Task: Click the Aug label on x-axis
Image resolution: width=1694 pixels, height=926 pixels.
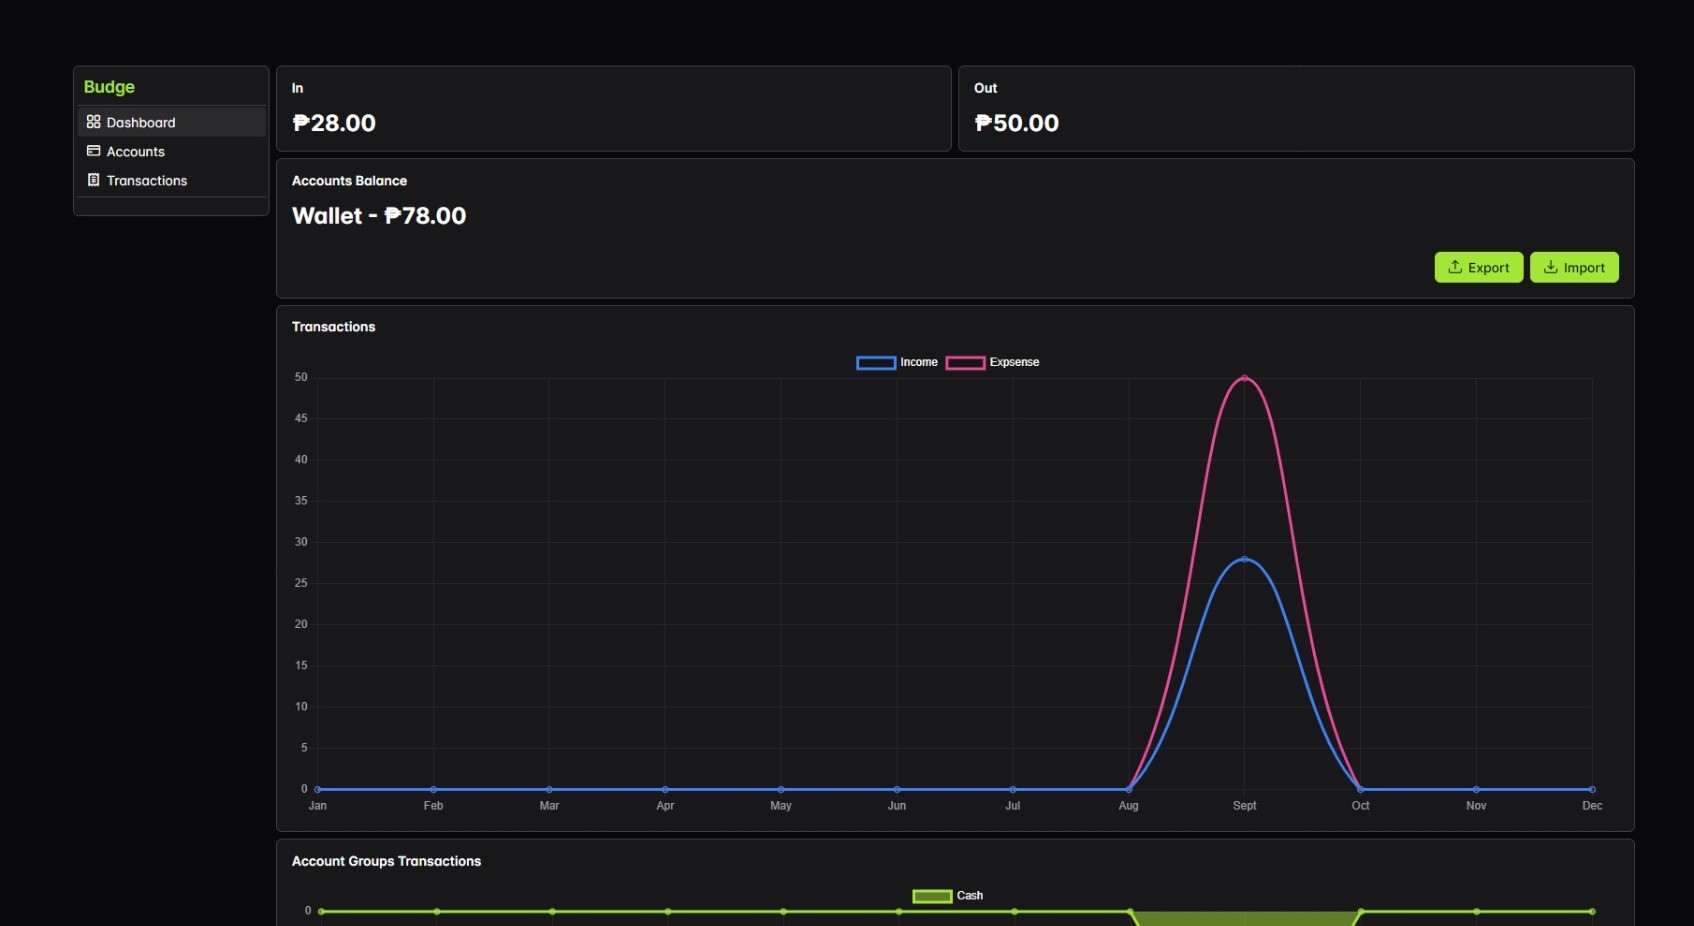Action: tap(1128, 806)
